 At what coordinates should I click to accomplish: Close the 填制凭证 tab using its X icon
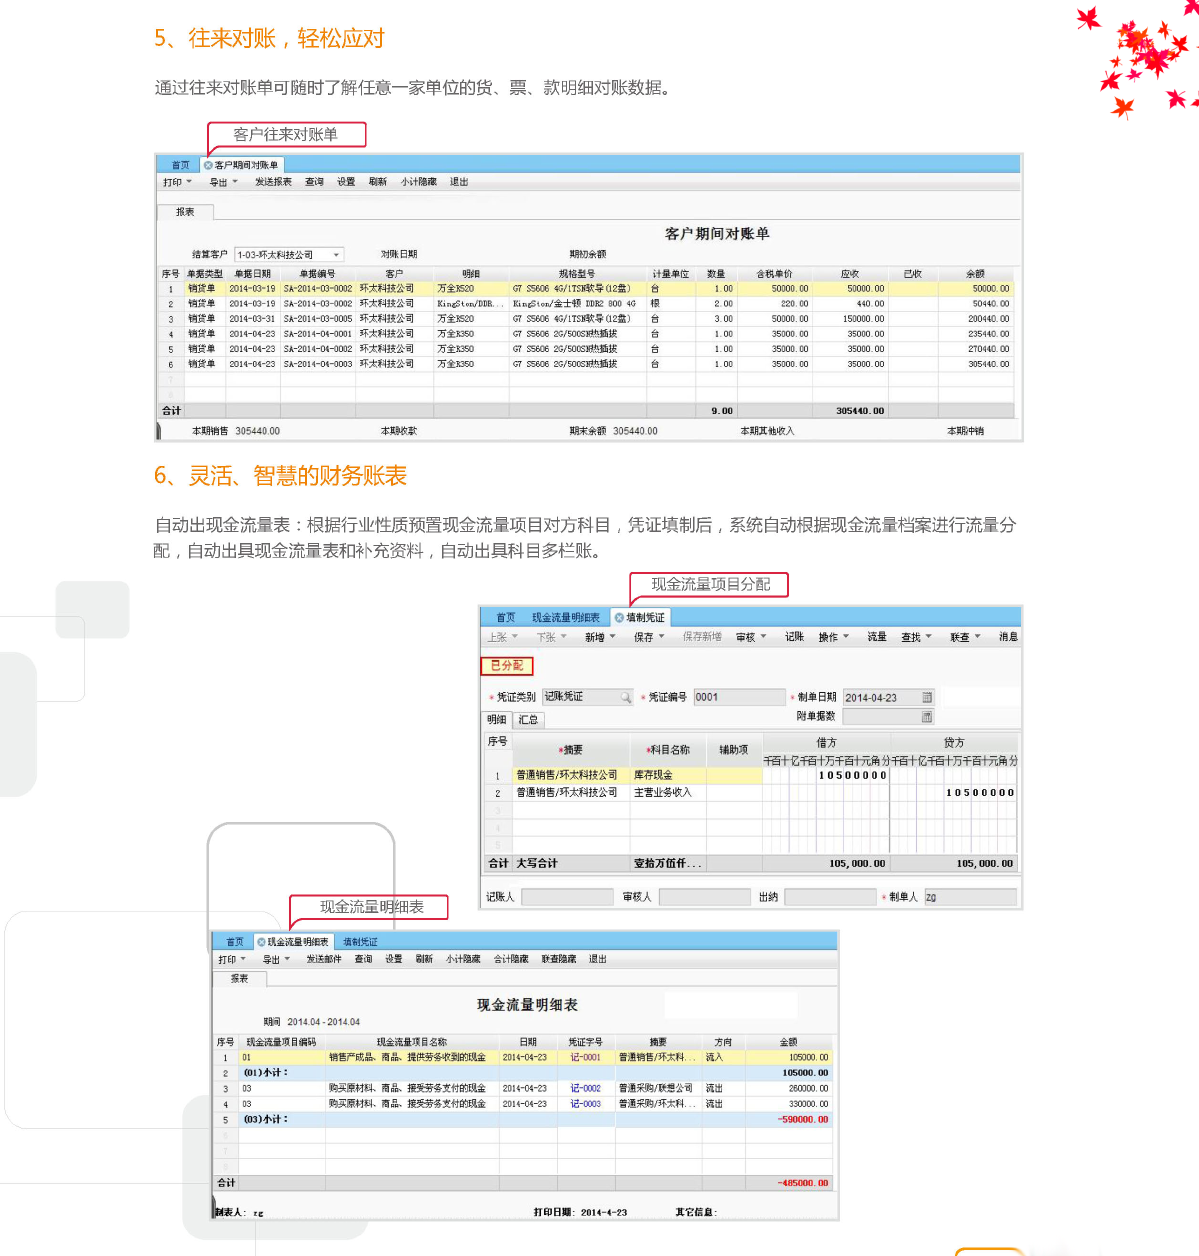click(619, 618)
